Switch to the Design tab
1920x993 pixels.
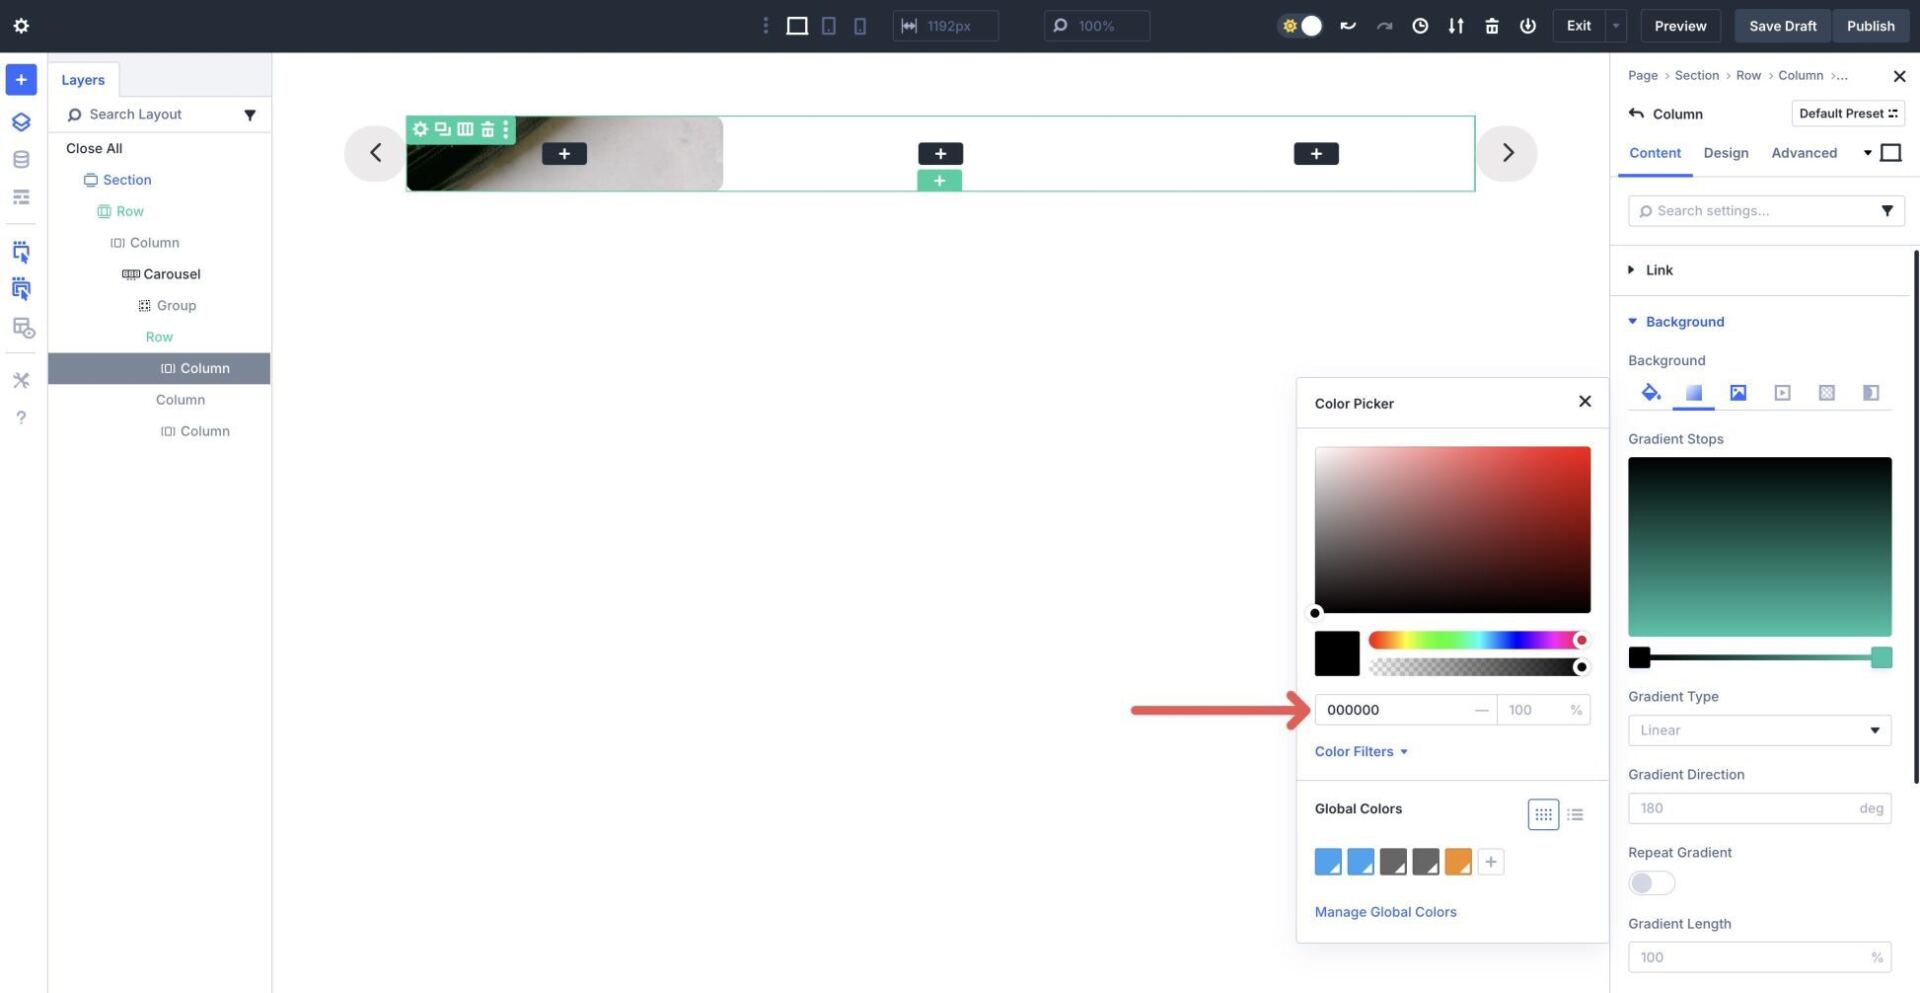coord(1725,153)
